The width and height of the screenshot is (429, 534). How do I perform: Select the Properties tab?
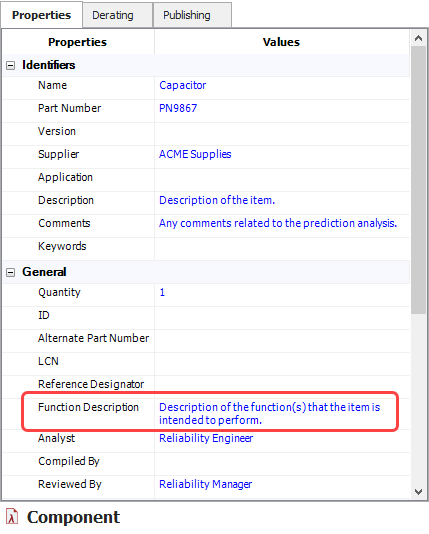tap(42, 15)
